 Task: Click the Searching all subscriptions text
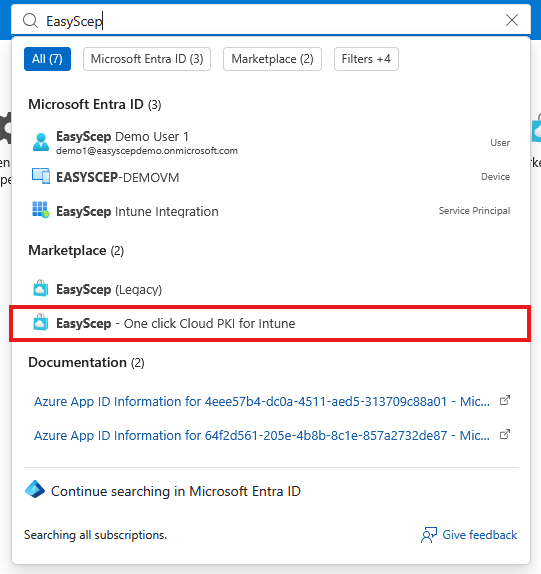click(x=96, y=535)
